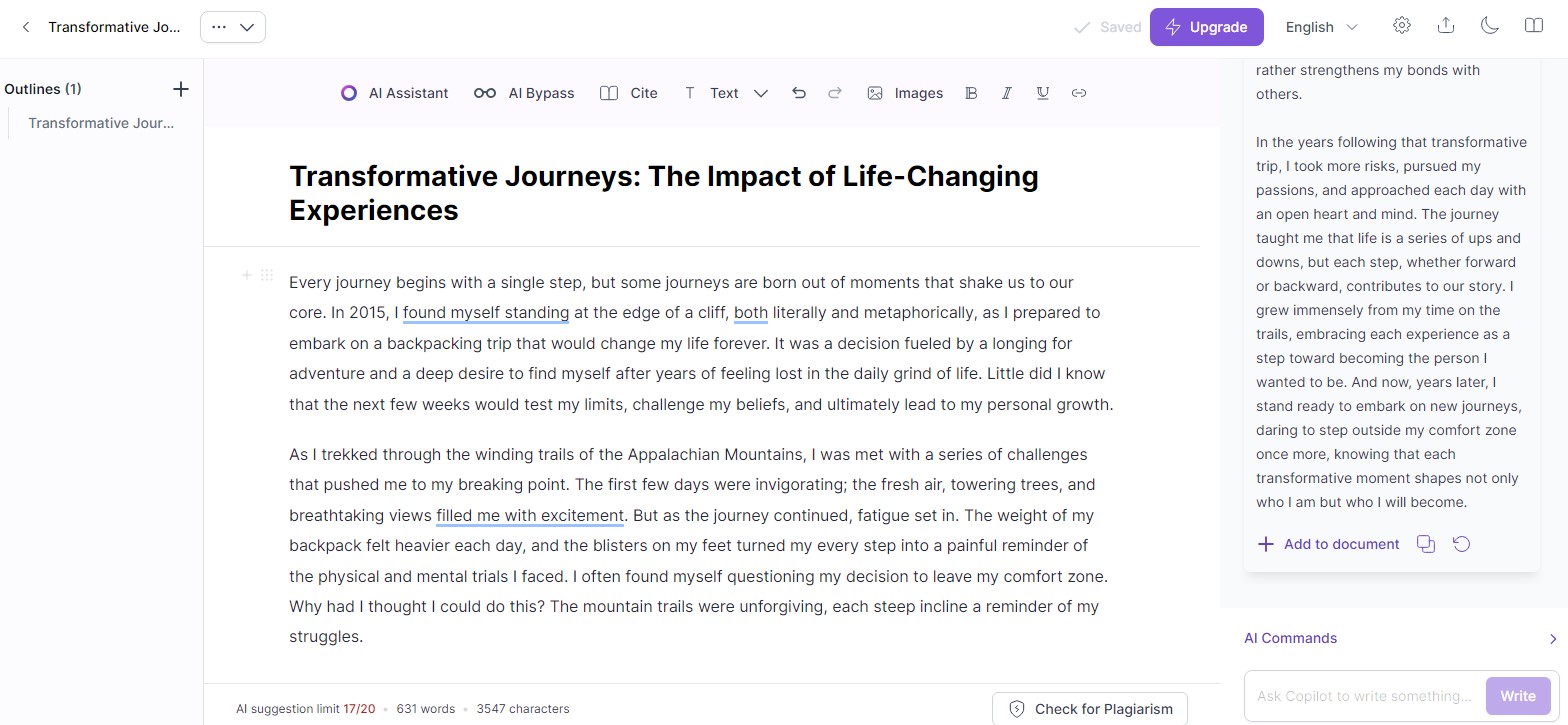The width and height of the screenshot is (1568, 725).
Task: Click the Transformative Jo... document name
Action: click(115, 27)
